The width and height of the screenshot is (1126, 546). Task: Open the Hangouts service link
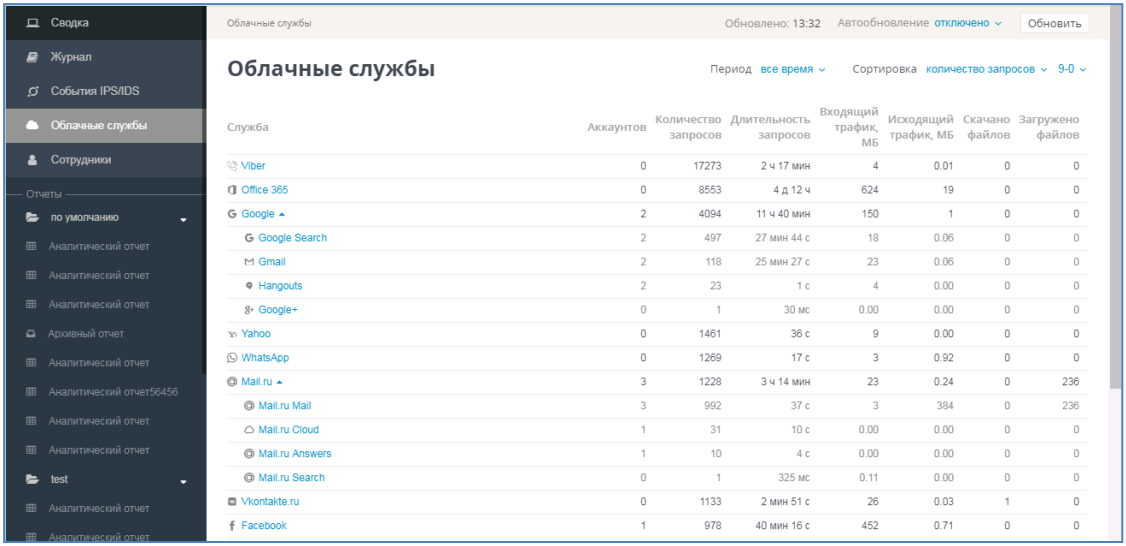click(280, 286)
